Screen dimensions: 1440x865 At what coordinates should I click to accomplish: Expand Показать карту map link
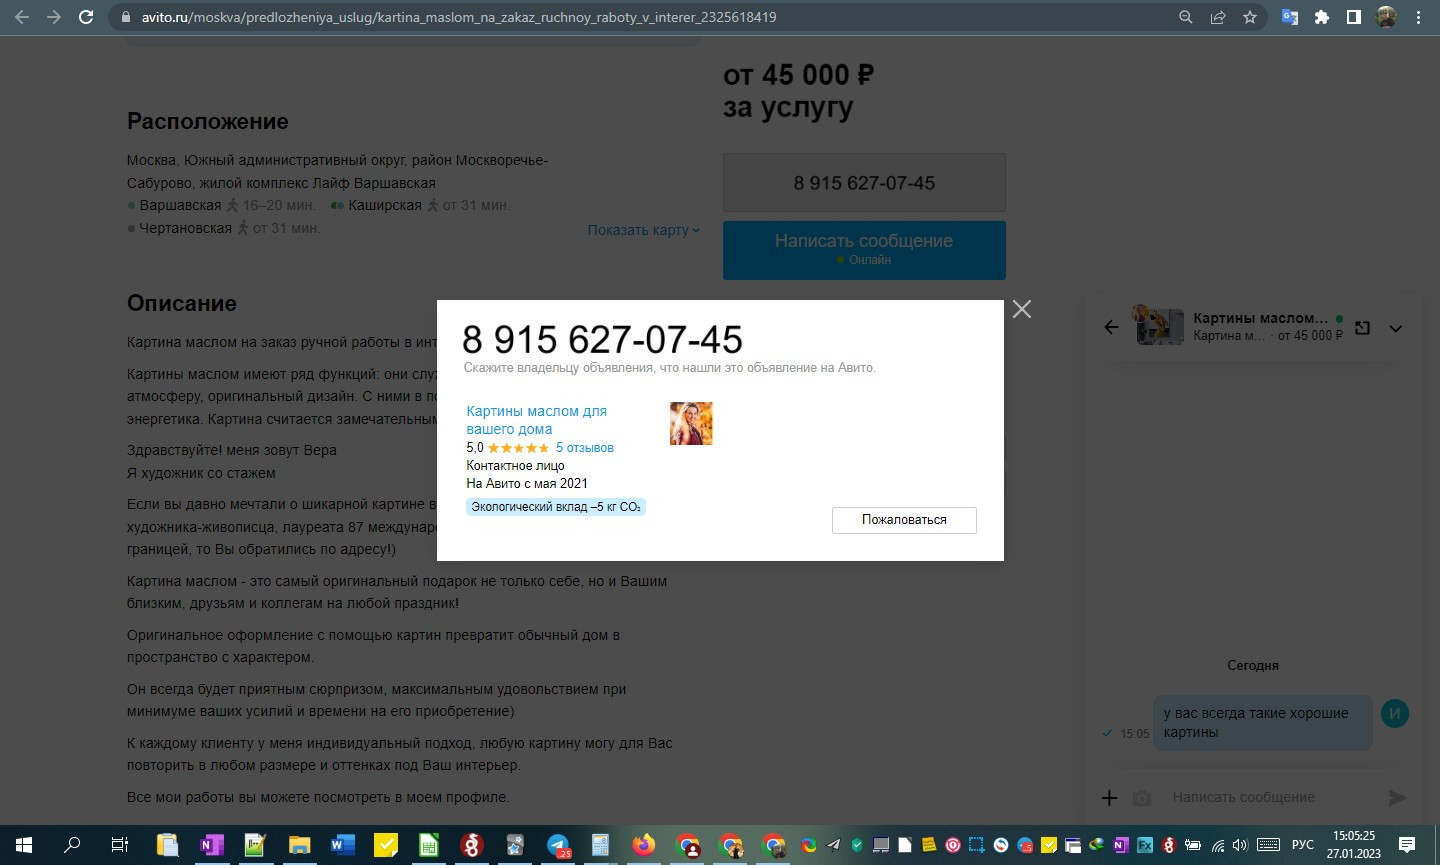coord(644,230)
